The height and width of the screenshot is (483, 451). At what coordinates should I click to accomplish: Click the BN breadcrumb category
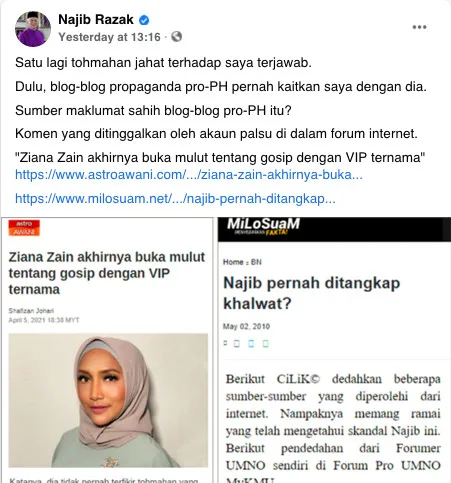point(256,262)
